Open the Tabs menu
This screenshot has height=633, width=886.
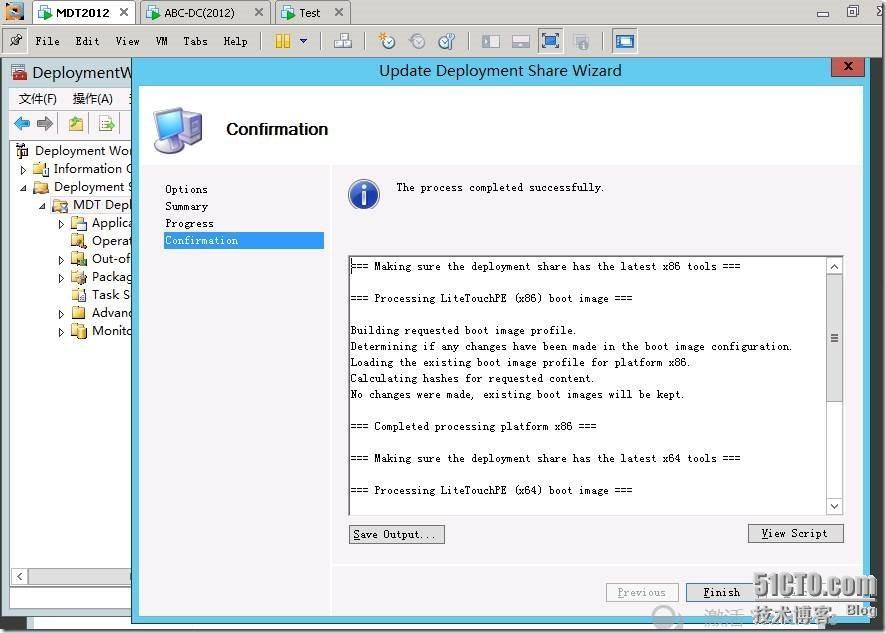coord(195,41)
